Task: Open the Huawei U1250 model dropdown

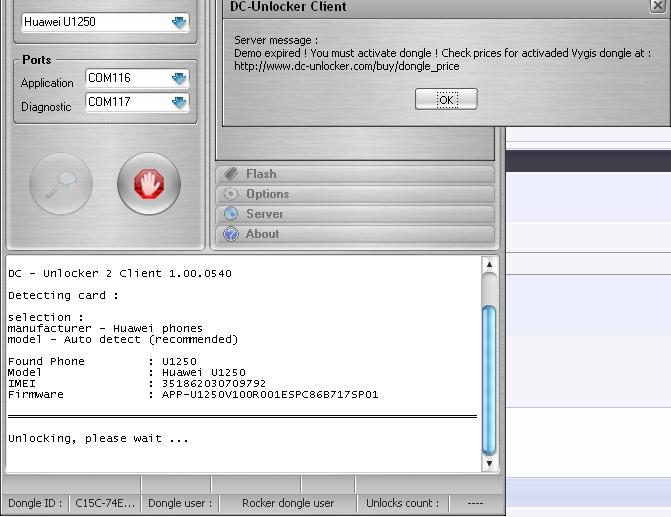Action: click(x=178, y=22)
